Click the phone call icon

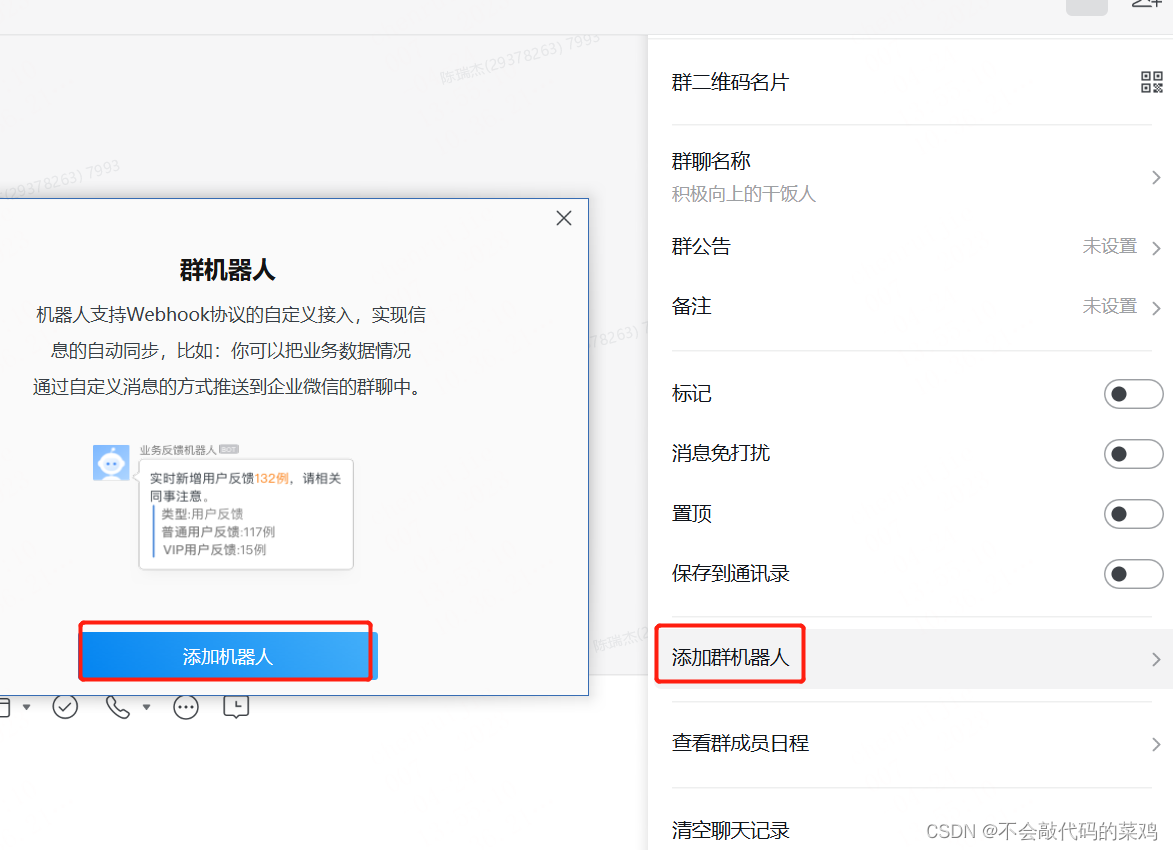pyautogui.click(x=117, y=706)
